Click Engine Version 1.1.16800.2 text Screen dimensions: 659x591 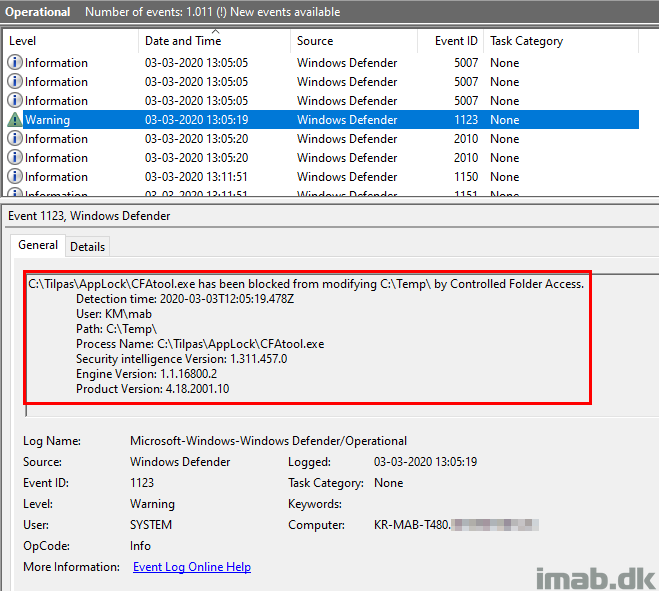146,374
